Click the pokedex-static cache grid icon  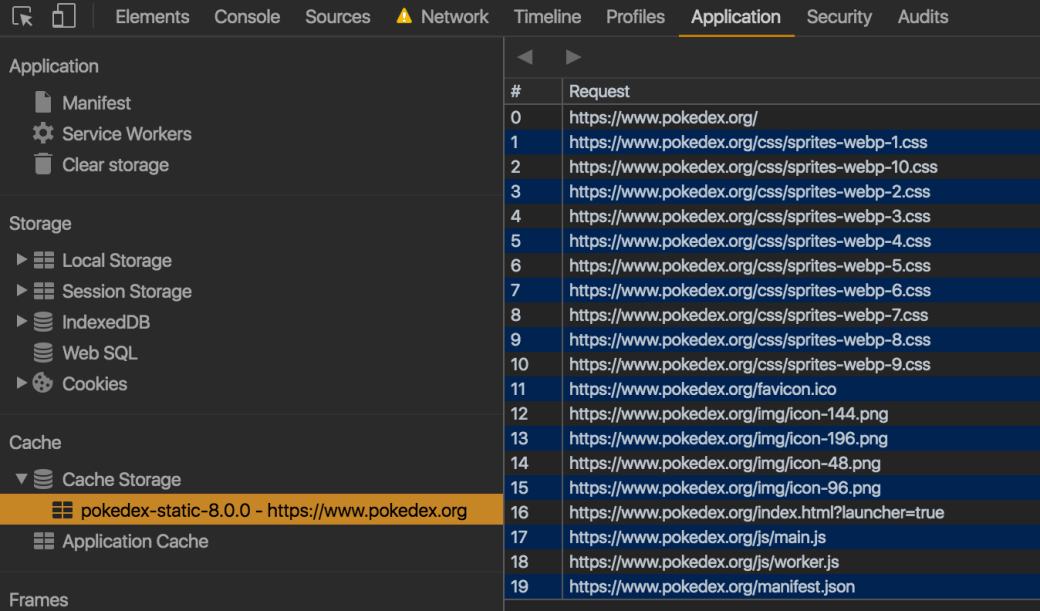pyautogui.click(x=62, y=510)
